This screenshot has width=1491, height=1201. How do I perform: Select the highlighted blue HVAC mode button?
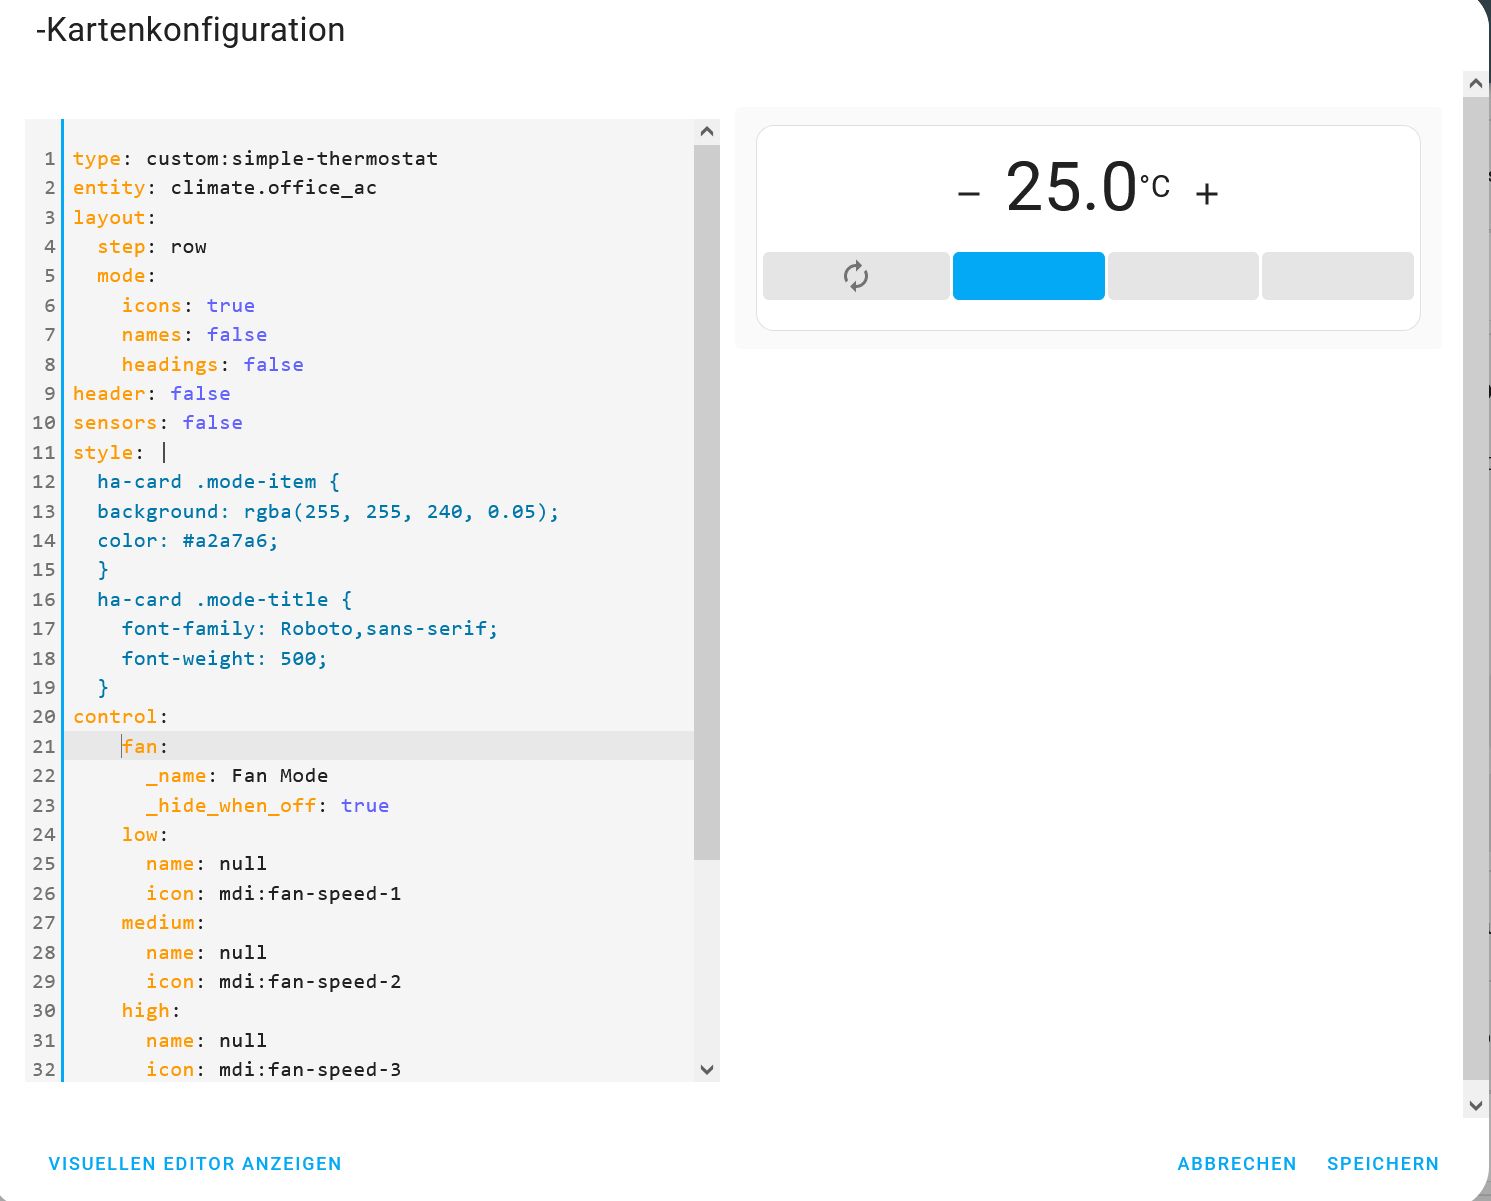(1028, 276)
